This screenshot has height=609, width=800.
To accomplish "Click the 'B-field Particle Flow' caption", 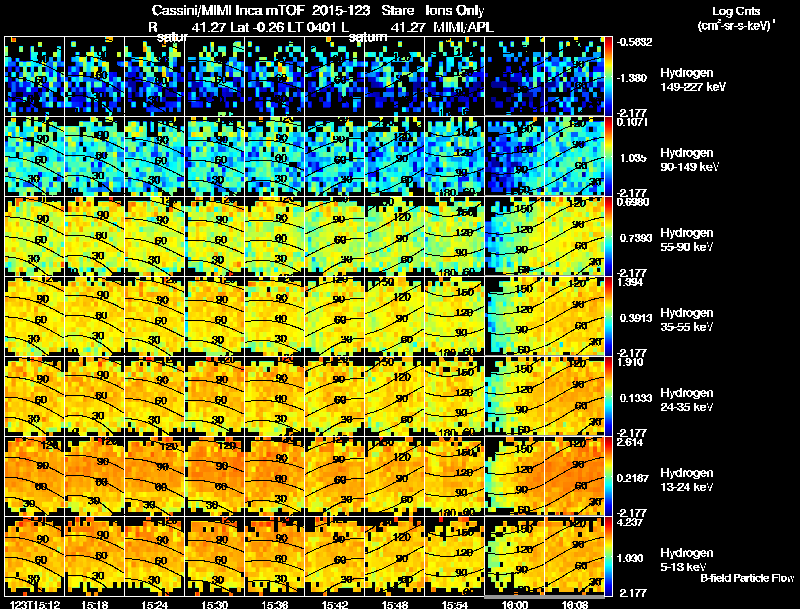I will tap(747, 578).
